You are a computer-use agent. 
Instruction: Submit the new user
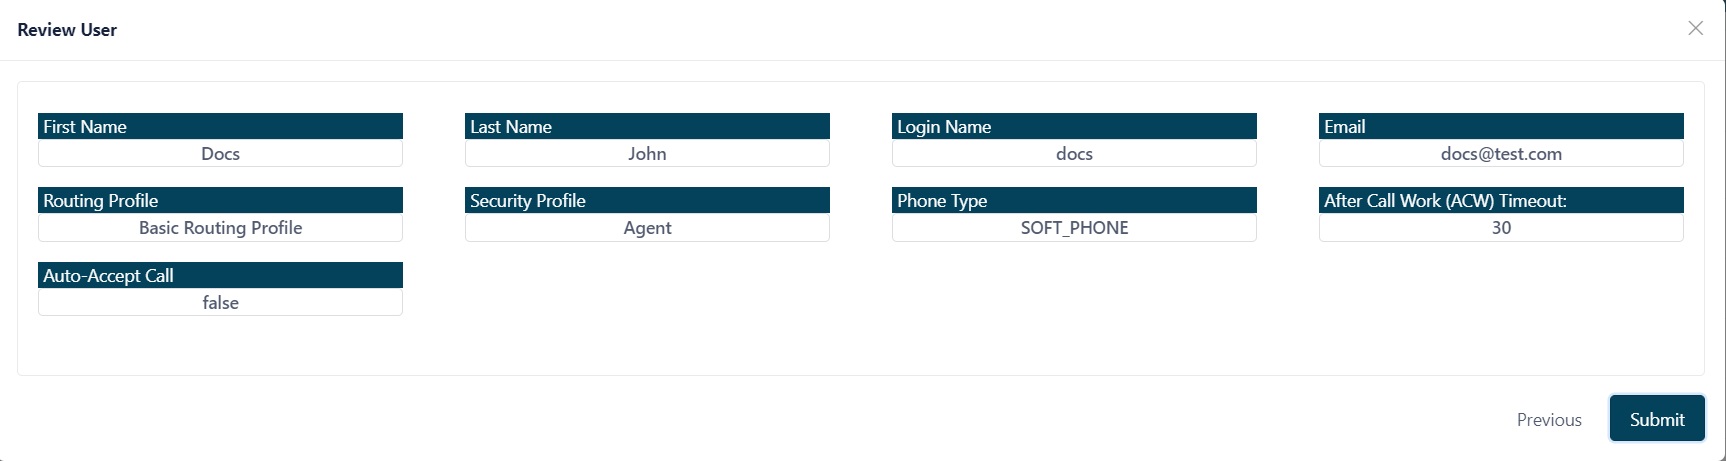[x=1657, y=419]
